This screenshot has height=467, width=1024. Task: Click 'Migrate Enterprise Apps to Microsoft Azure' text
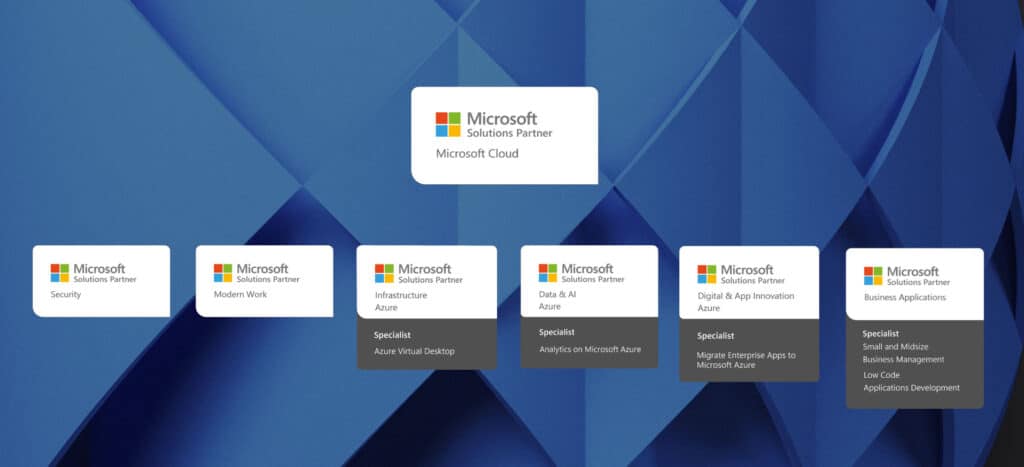(x=746, y=361)
